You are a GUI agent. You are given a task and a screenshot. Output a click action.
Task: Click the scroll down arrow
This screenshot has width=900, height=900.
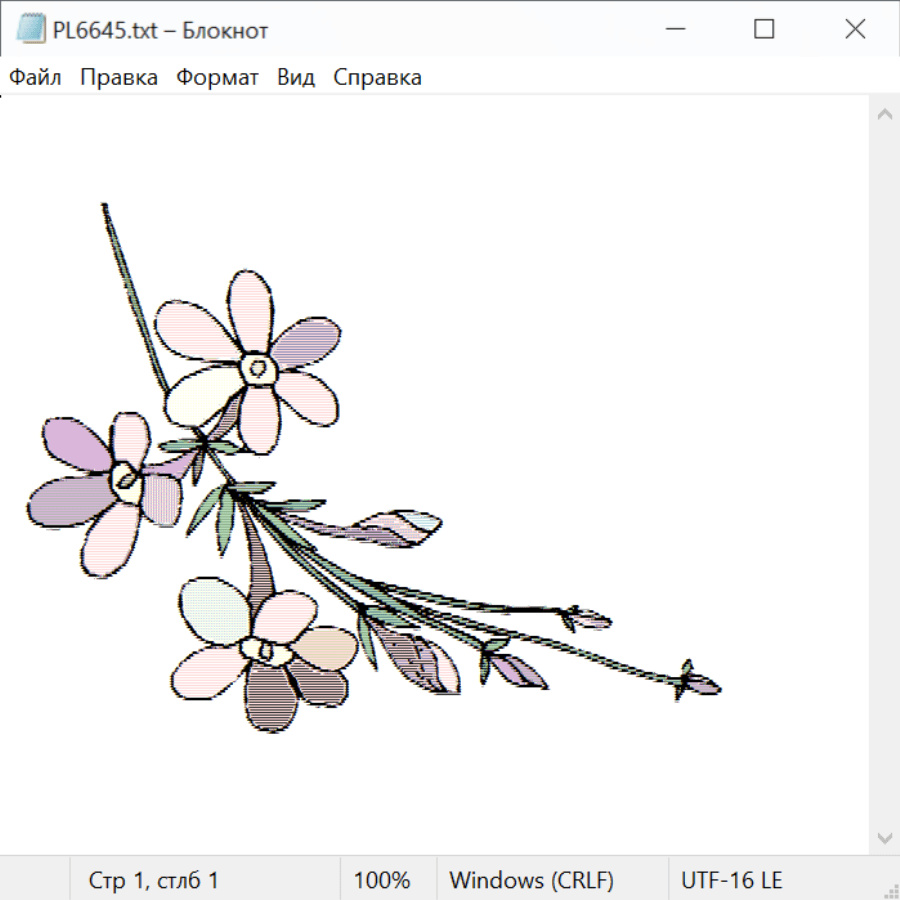884,837
